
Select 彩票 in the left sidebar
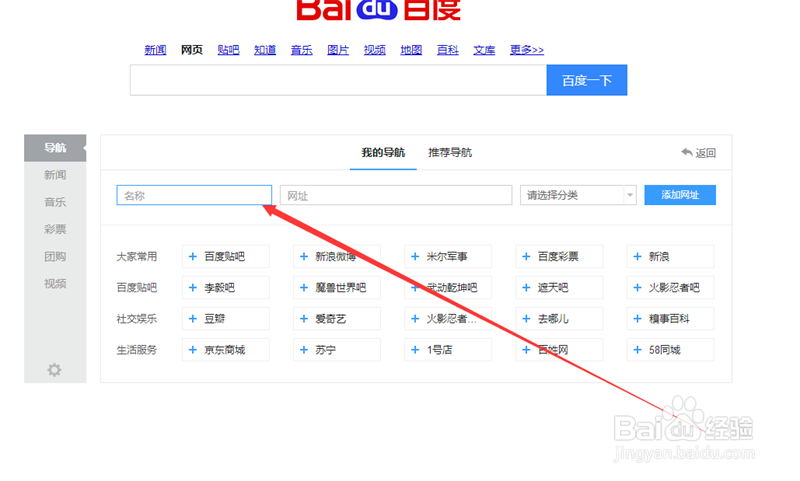[x=55, y=229]
